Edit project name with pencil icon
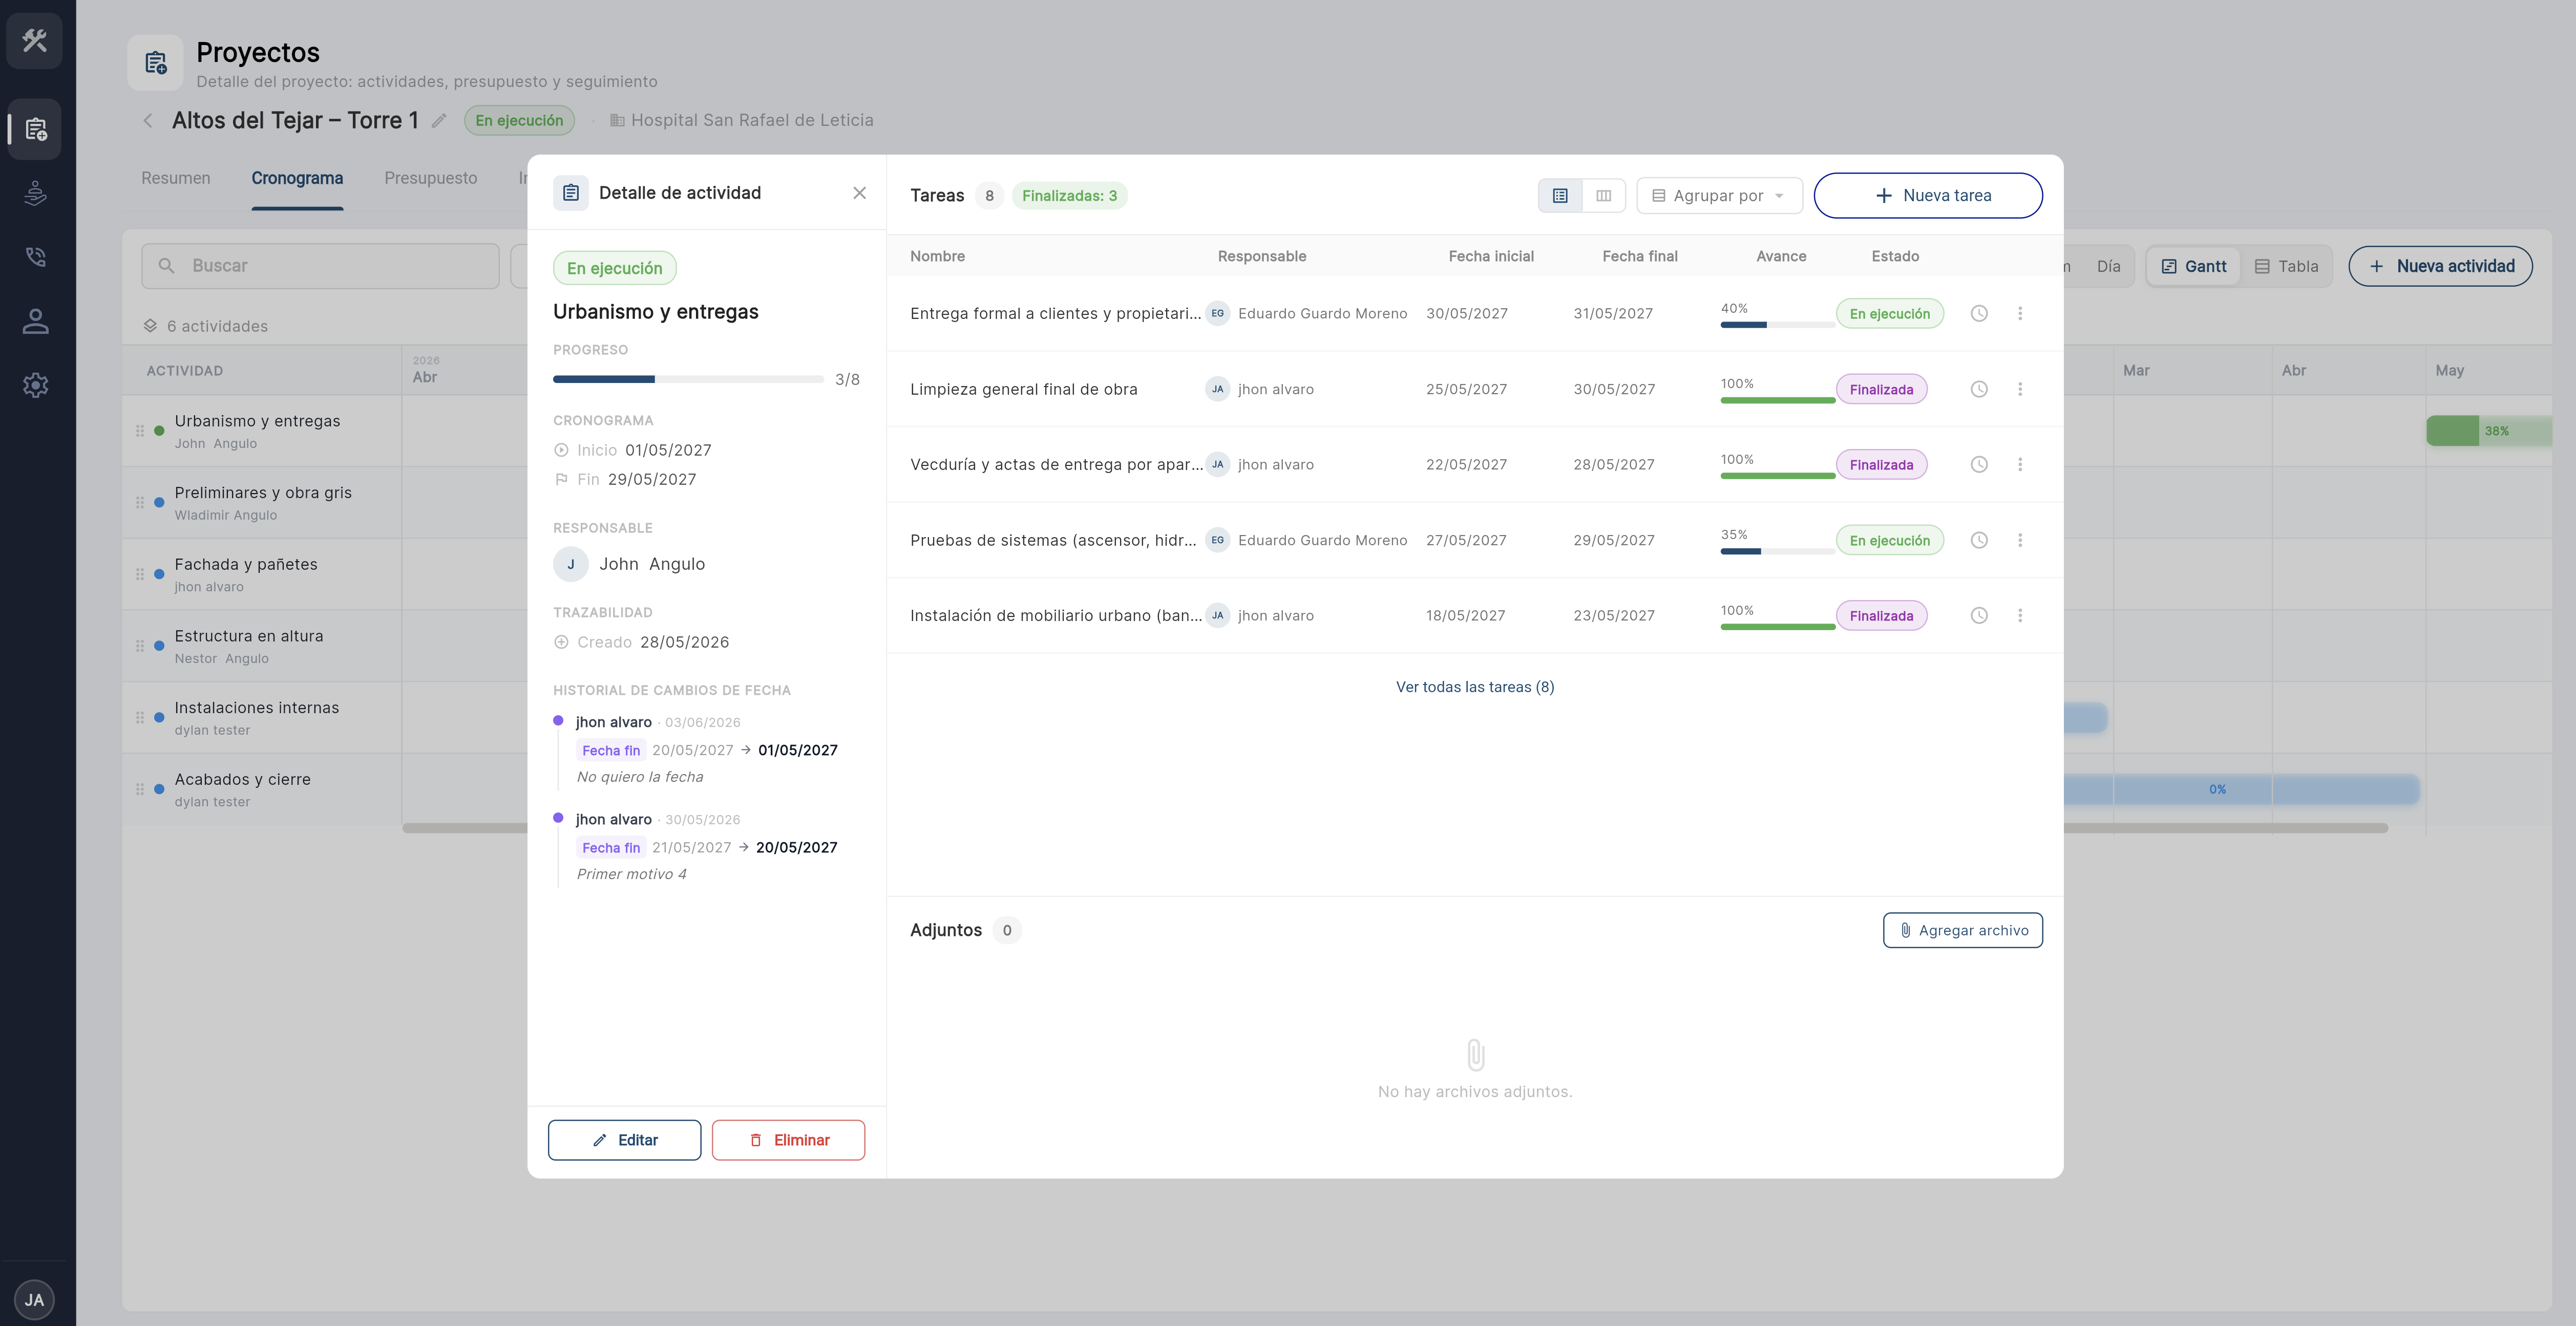2576x1326 pixels. [438, 120]
